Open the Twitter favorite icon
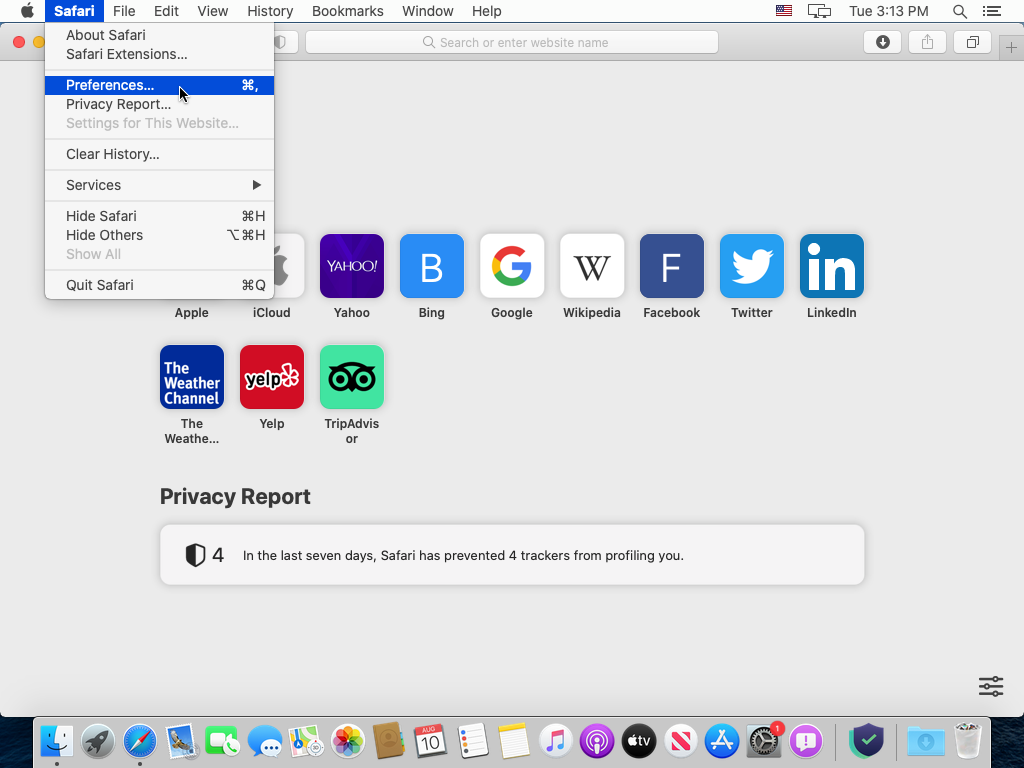Screen dimensions: 1024x768 [x=752, y=266]
